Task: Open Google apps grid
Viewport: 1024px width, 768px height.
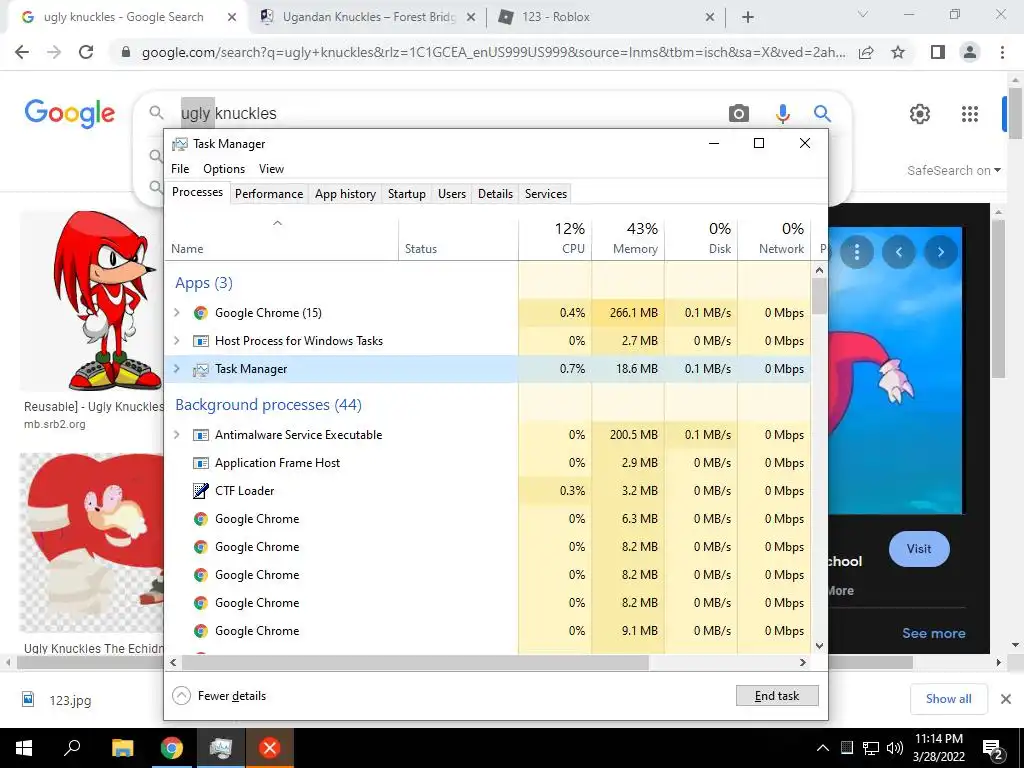Action: point(970,114)
